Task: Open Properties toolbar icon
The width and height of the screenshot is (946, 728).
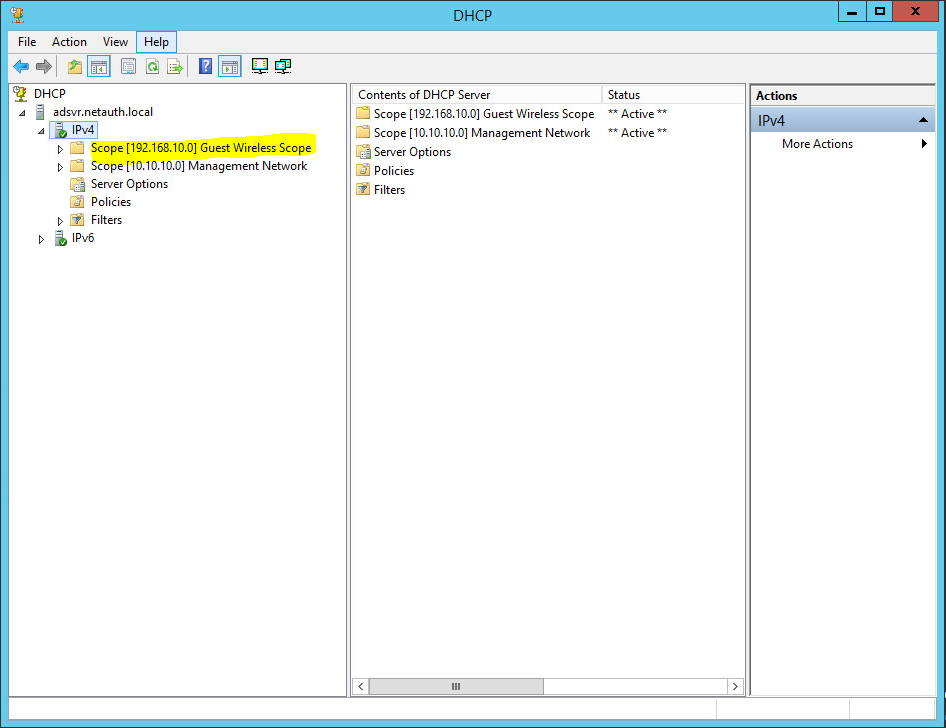Action: pyautogui.click(x=129, y=66)
